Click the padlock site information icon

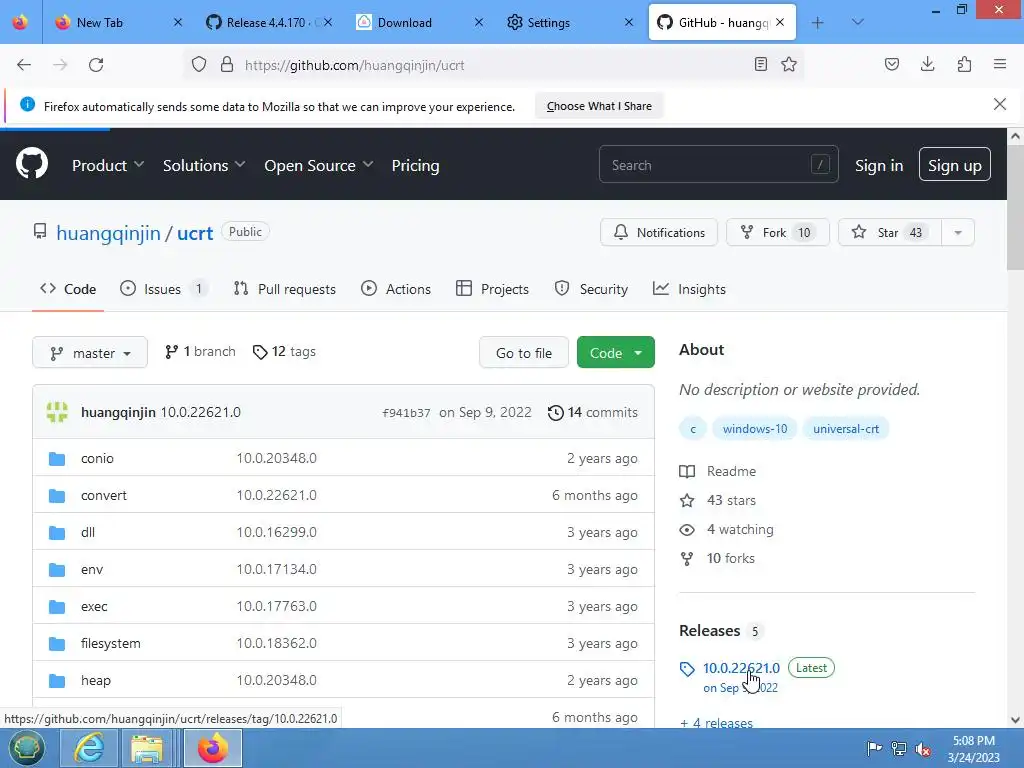coord(227,64)
